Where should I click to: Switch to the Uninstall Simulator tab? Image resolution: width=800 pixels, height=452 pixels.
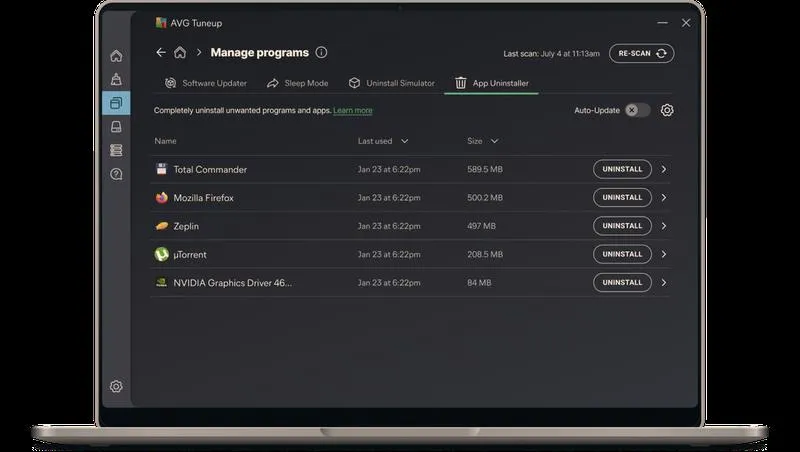click(x=391, y=83)
